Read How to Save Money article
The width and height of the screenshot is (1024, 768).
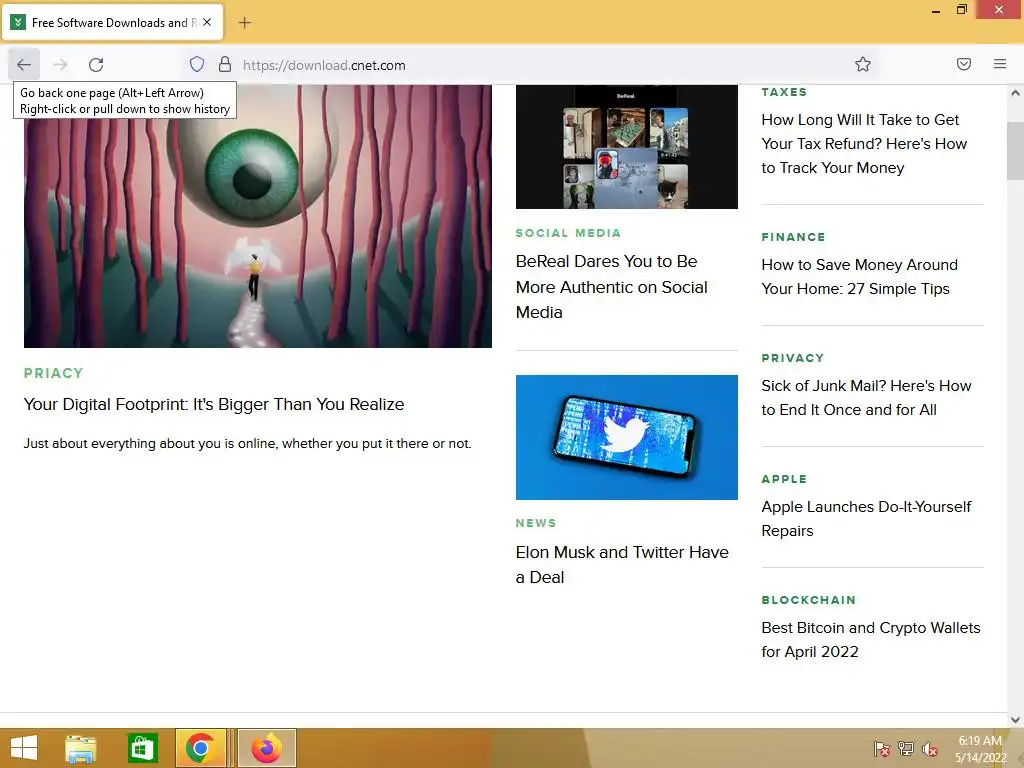click(859, 277)
